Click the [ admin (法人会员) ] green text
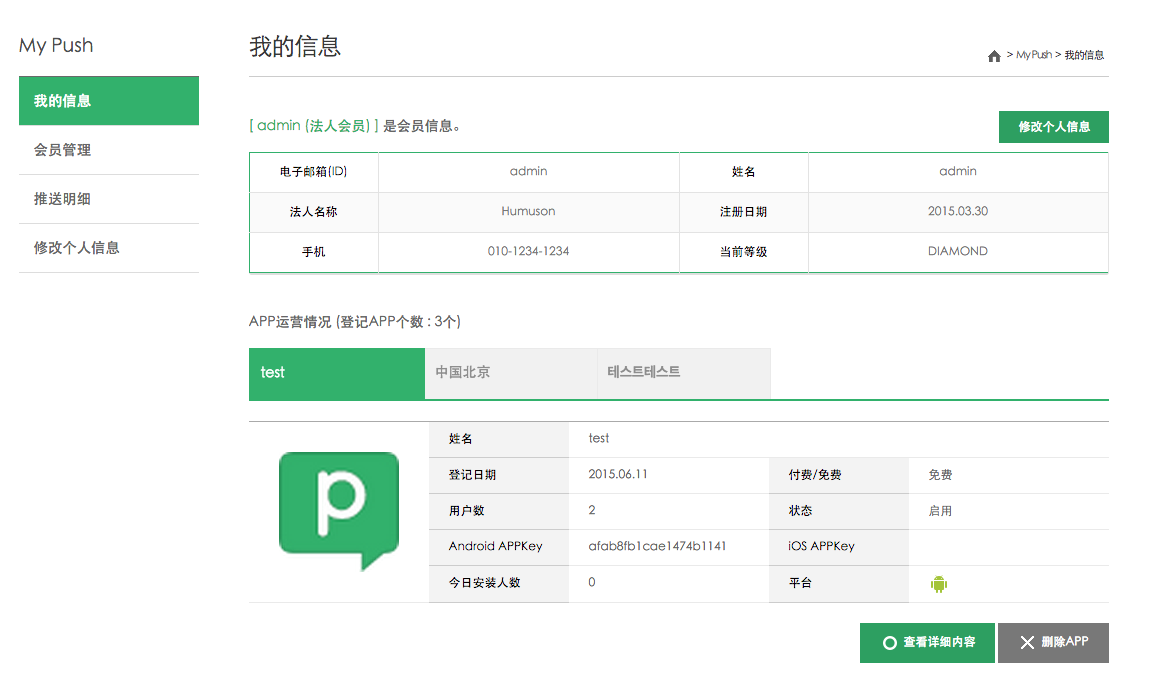1154x688 pixels. pos(314,126)
